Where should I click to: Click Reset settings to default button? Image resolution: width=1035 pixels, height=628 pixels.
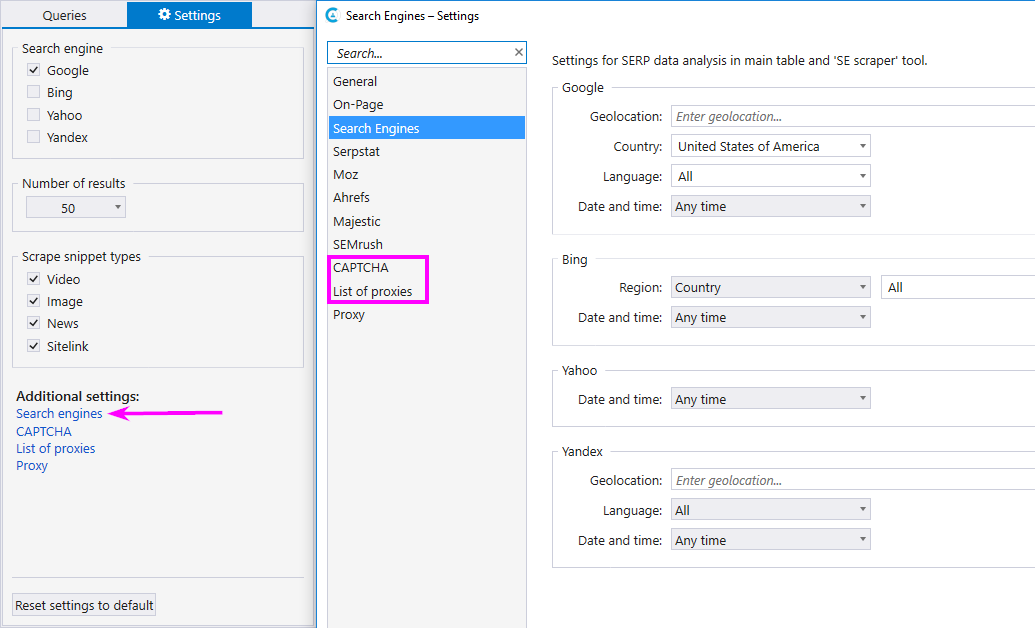(x=84, y=605)
